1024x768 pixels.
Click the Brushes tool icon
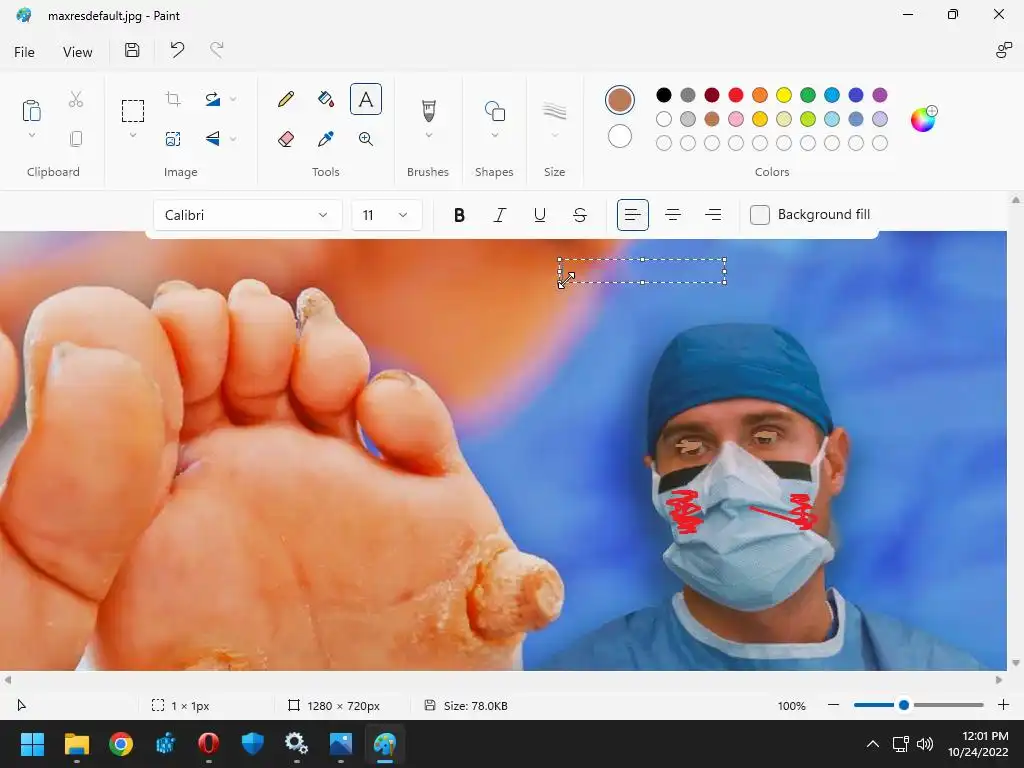(x=428, y=110)
